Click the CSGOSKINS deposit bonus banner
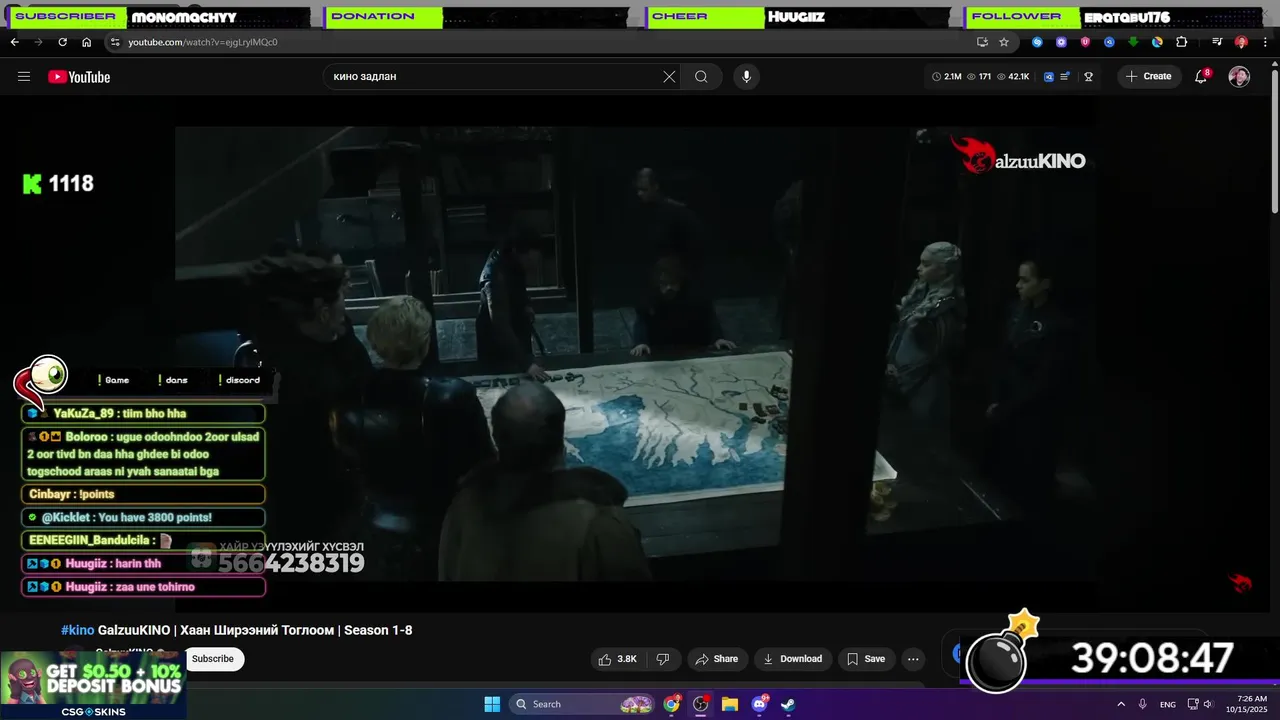1280x720 pixels. click(93, 686)
